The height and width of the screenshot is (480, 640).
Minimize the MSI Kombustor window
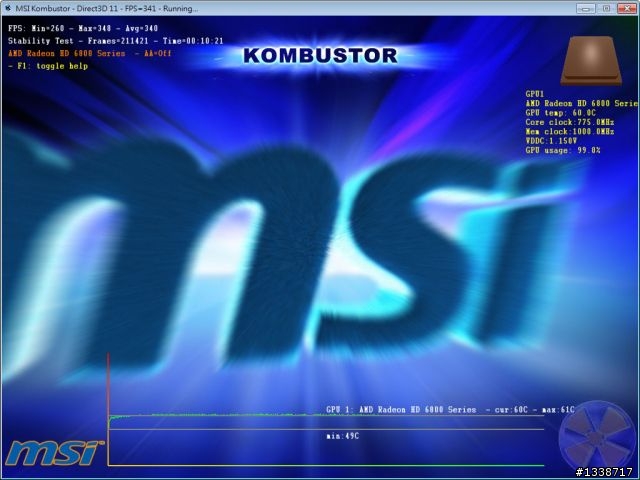[585, 8]
